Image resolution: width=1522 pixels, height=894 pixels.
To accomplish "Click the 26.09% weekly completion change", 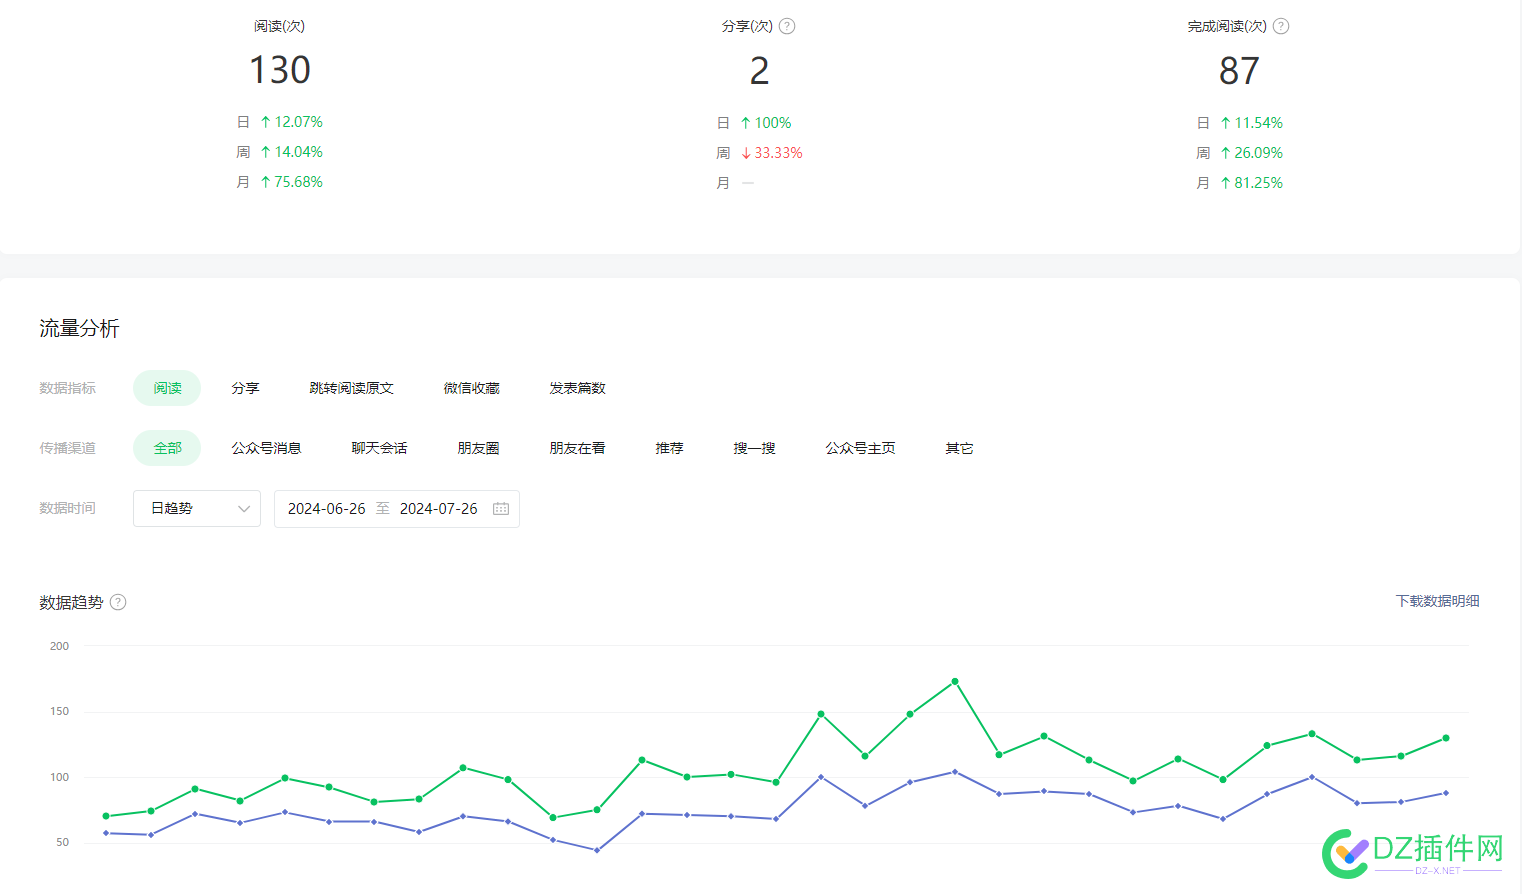I will click(x=1258, y=153).
